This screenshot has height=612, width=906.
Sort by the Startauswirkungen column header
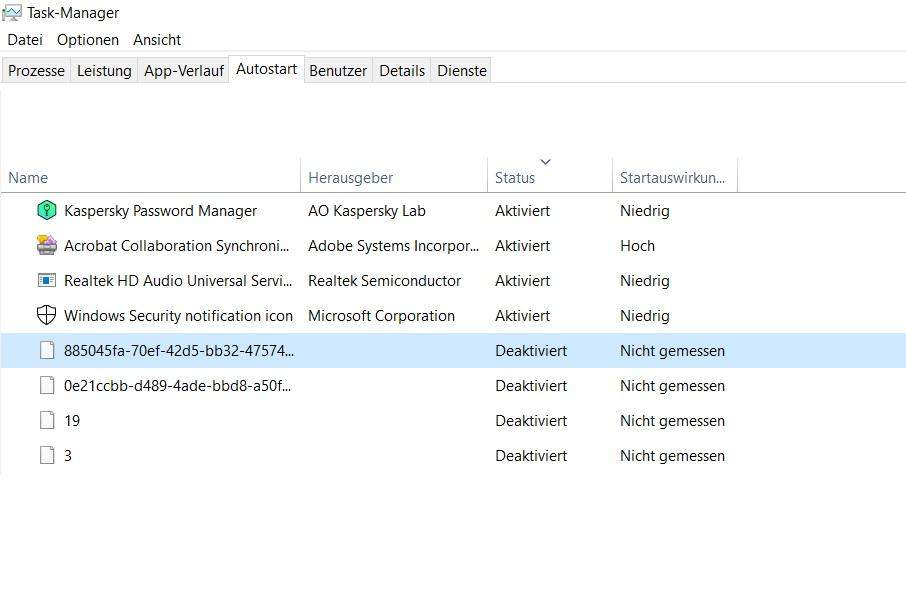click(x=675, y=177)
